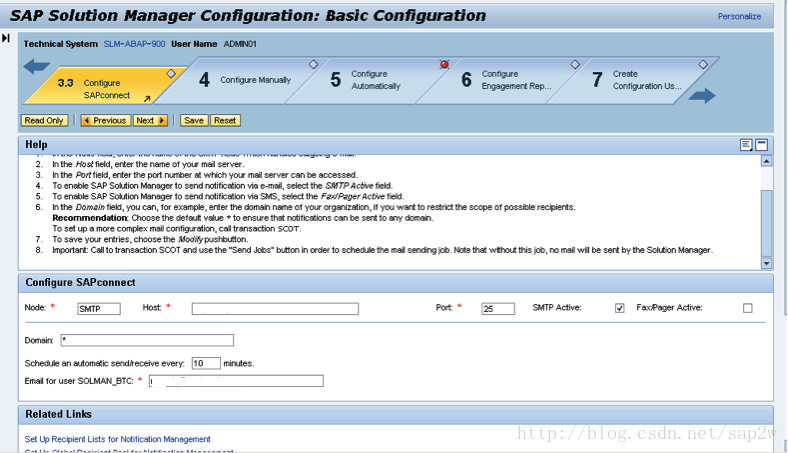
Task: Save the configuration with Save button
Action: [x=194, y=121]
